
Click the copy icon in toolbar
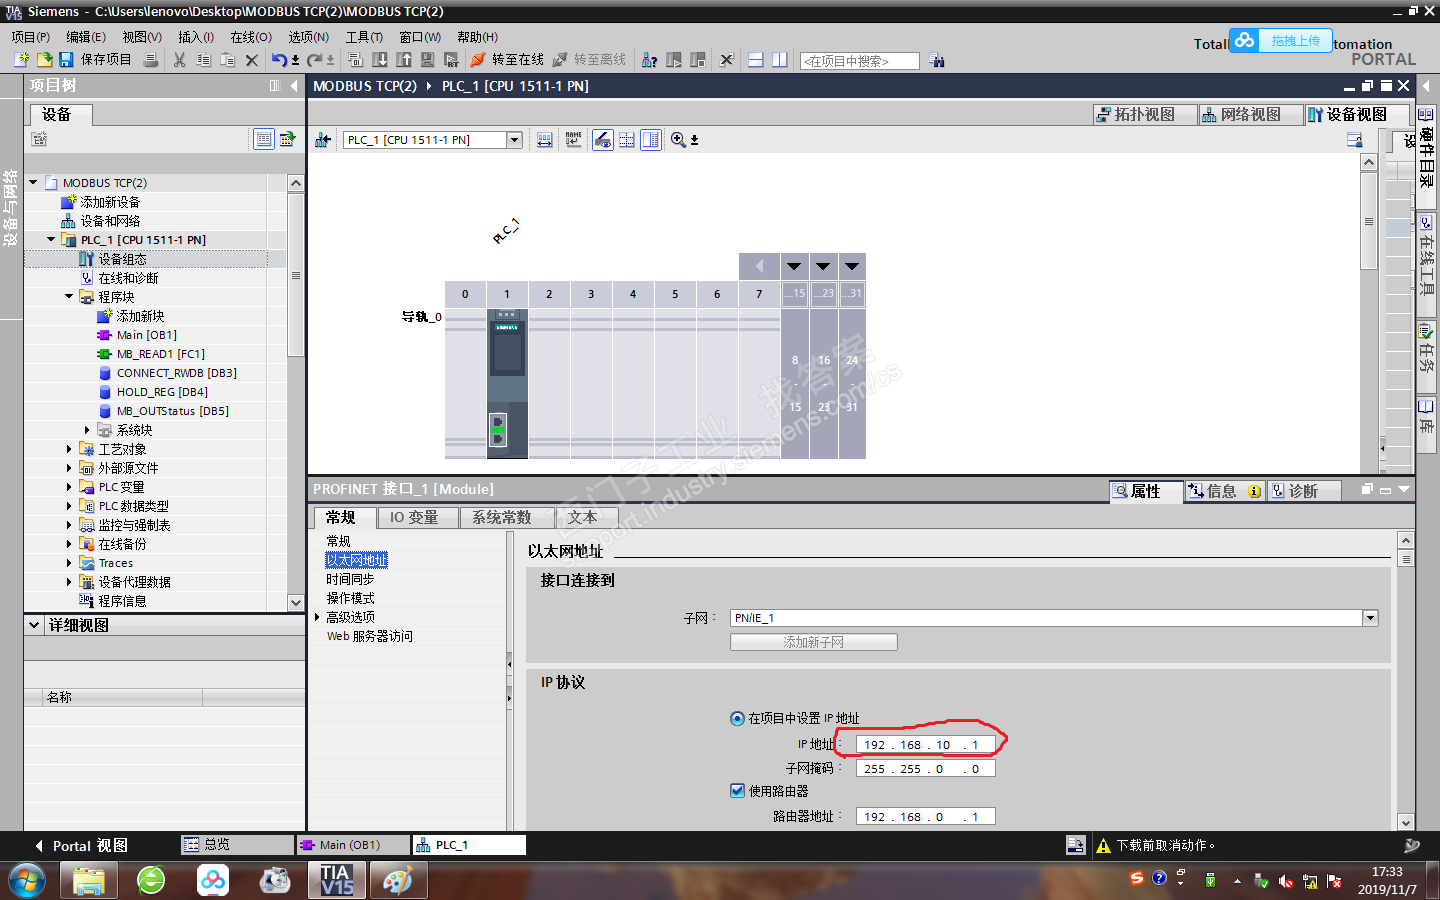(x=204, y=60)
